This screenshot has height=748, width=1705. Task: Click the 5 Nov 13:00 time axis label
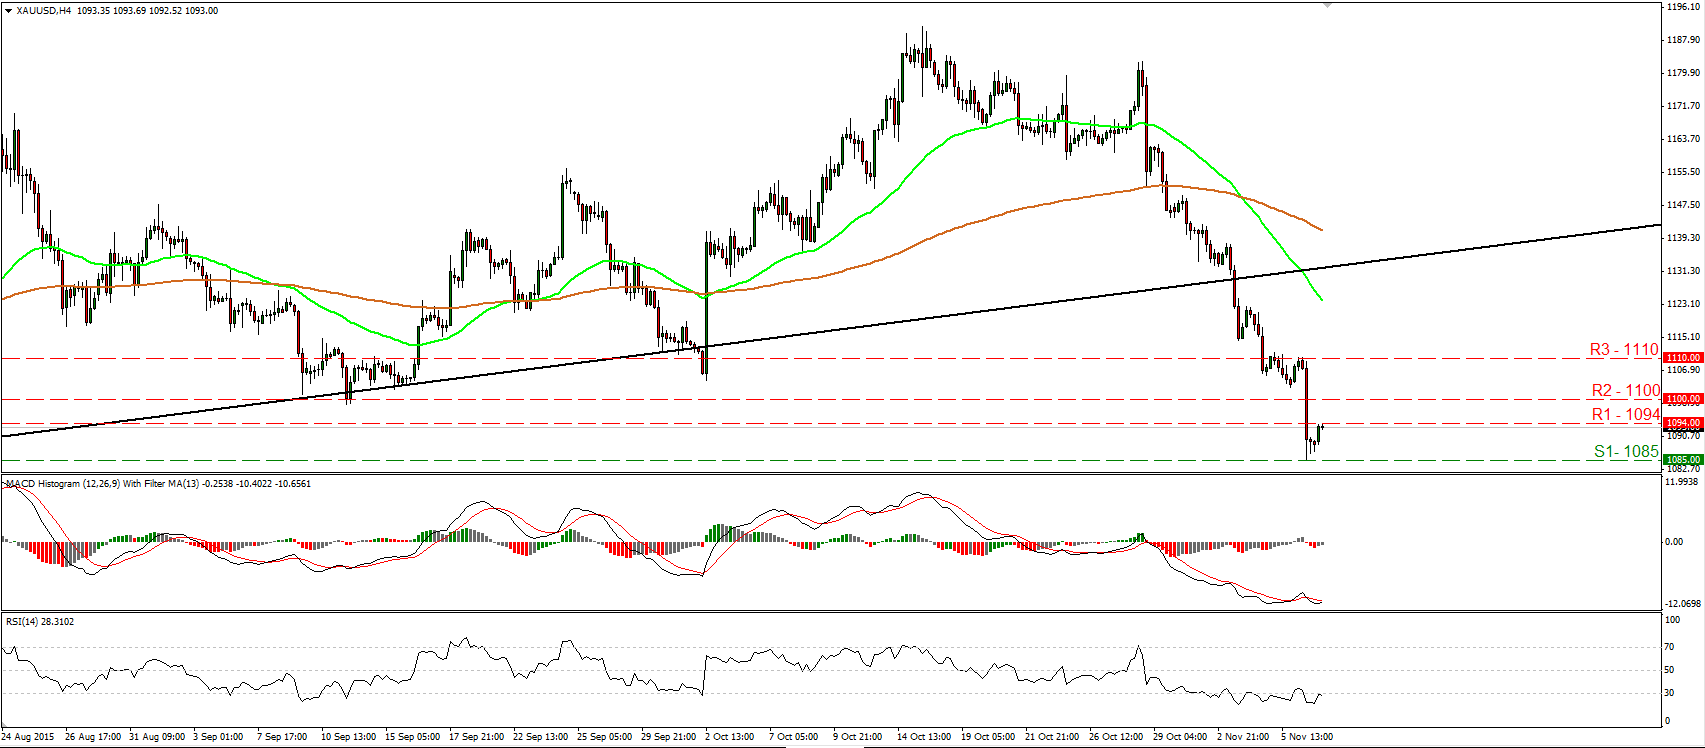pyautogui.click(x=1307, y=737)
